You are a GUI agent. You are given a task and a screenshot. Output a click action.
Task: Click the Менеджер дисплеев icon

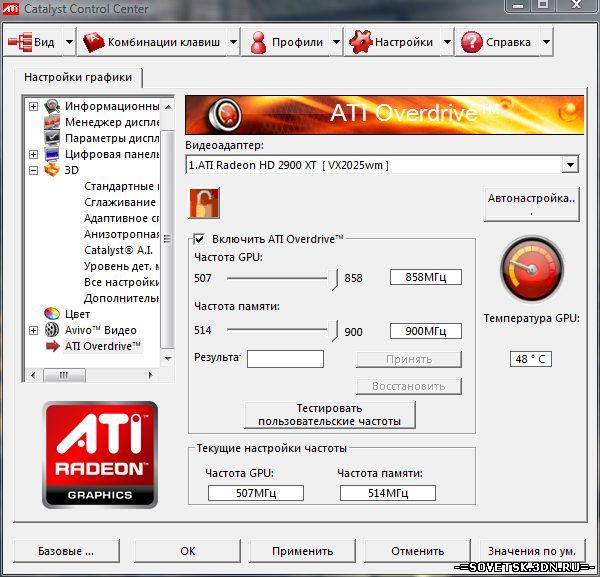pyautogui.click(x=52, y=122)
